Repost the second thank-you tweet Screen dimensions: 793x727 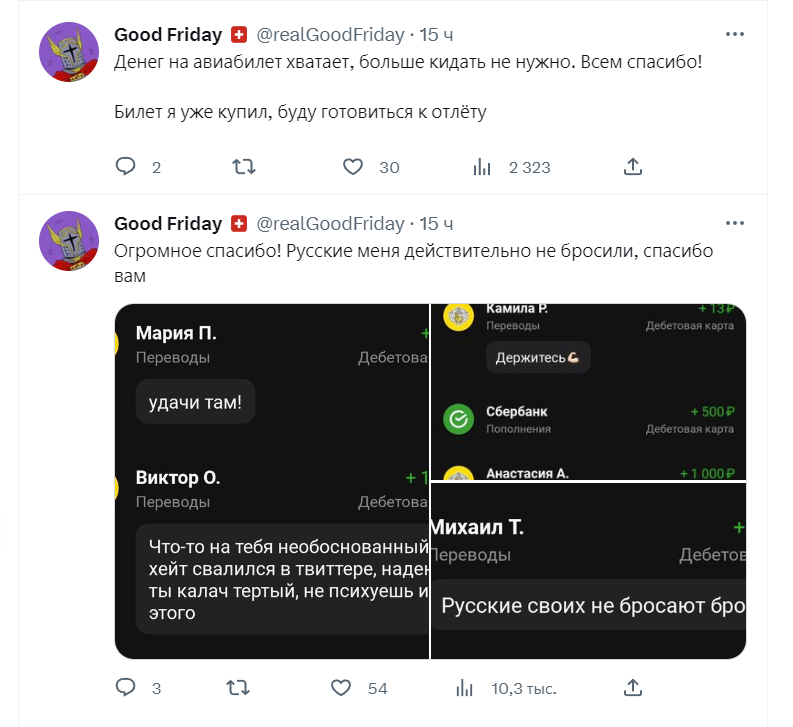tap(238, 688)
